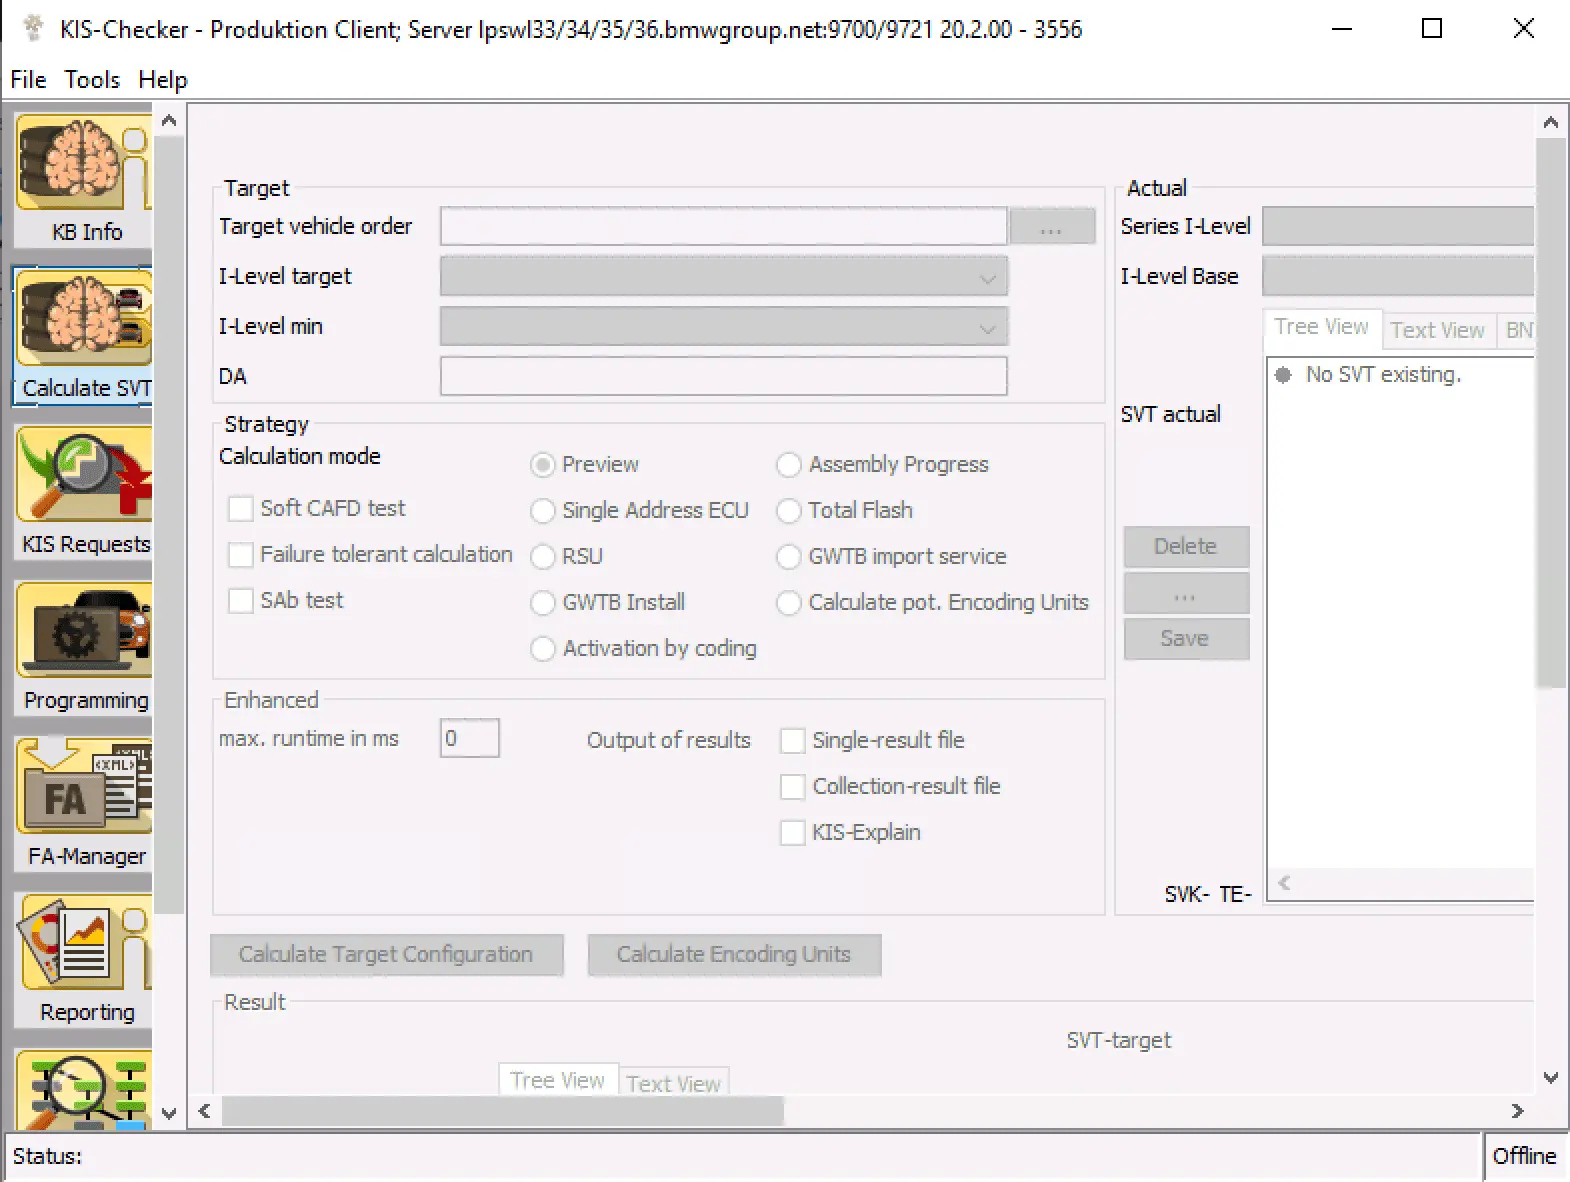Open the KB Info sidebar icon

[x=85, y=181]
